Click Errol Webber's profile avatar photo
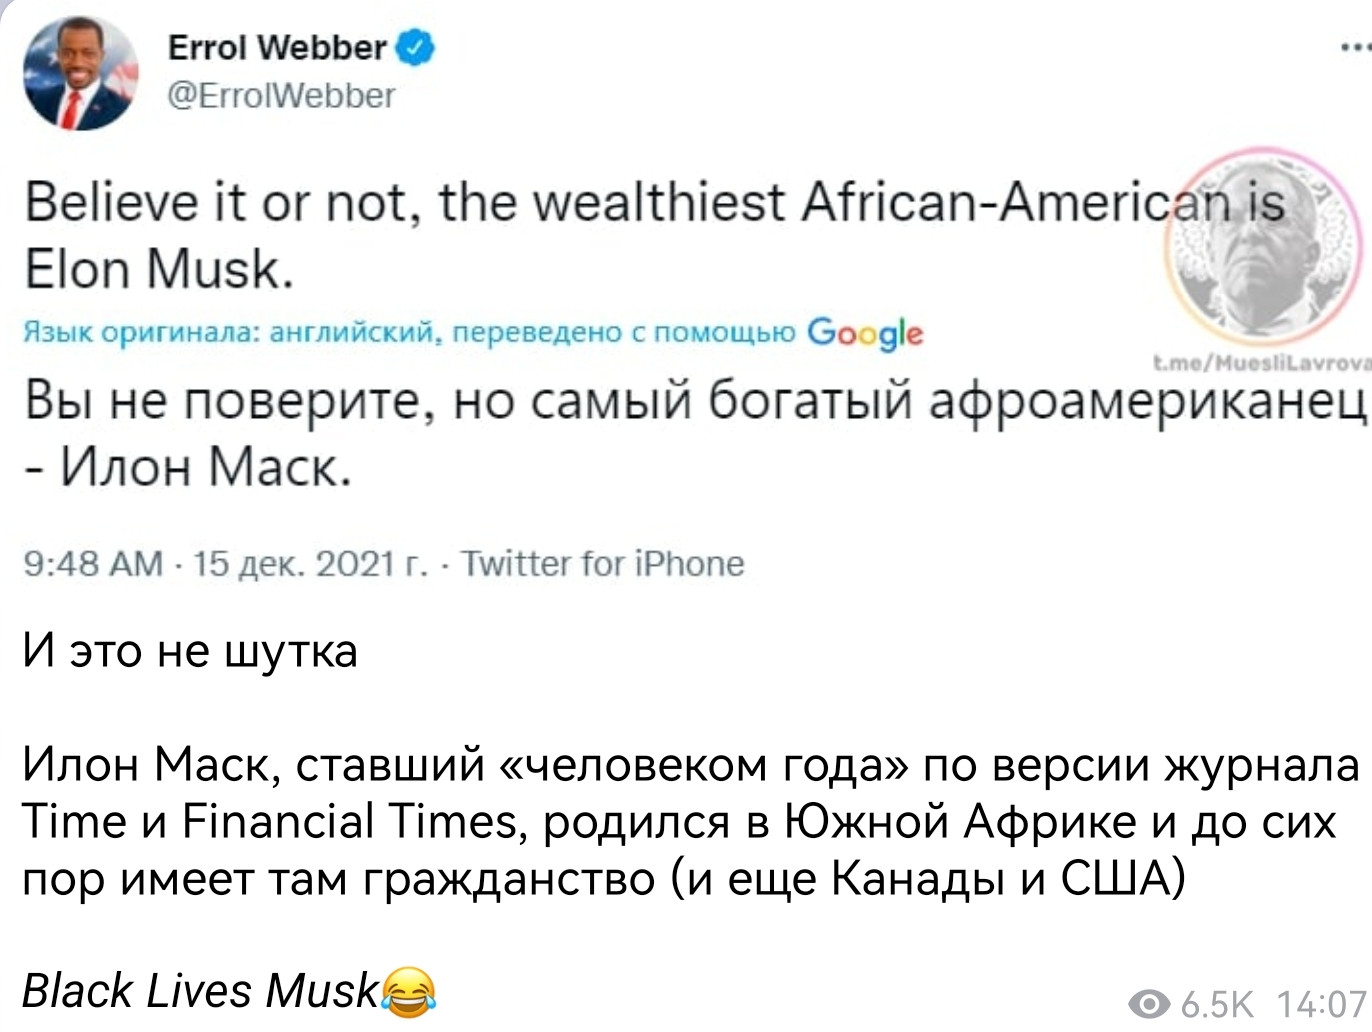 pyautogui.click(x=80, y=74)
